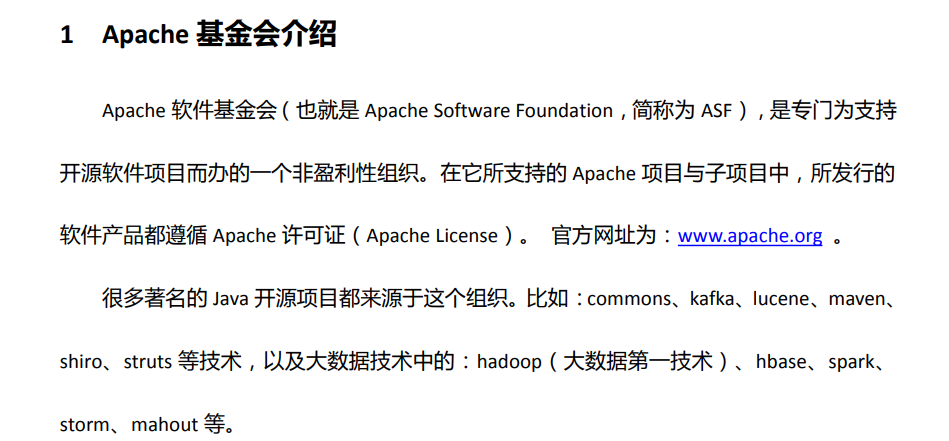The height and width of the screenshot is (441, 949).
Task: Click the text "官方网址为"
Action: 603,236
